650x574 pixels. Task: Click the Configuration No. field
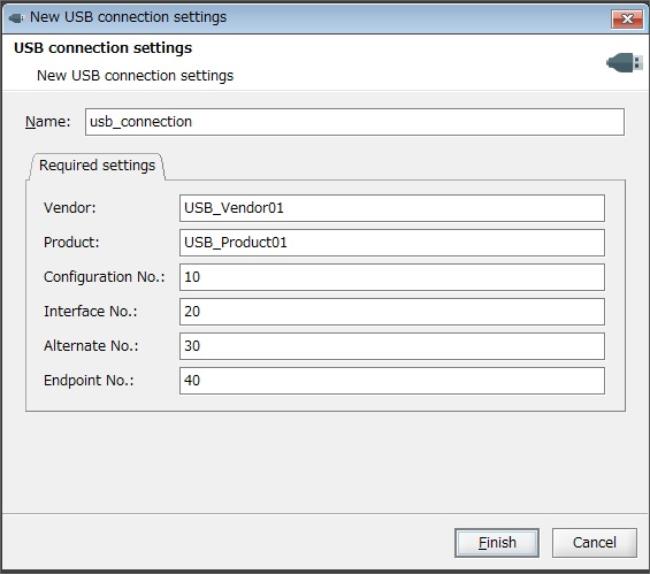pos(392,277)
